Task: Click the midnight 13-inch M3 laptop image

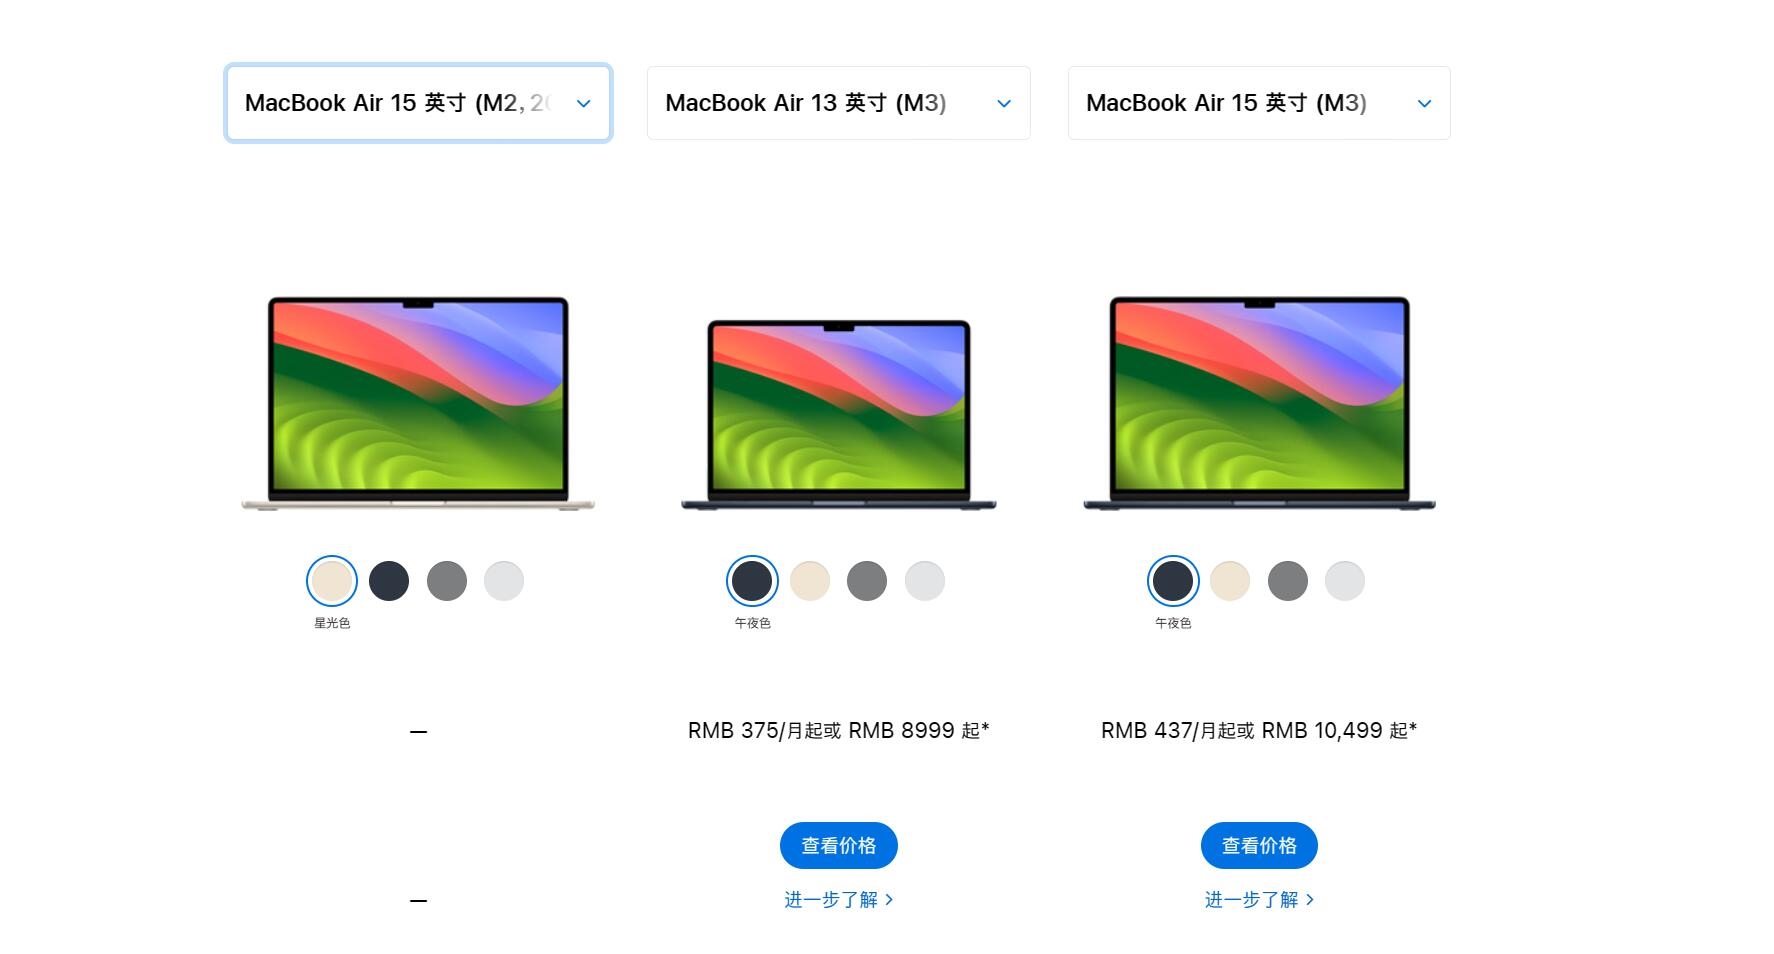Action: click(838, 415)
